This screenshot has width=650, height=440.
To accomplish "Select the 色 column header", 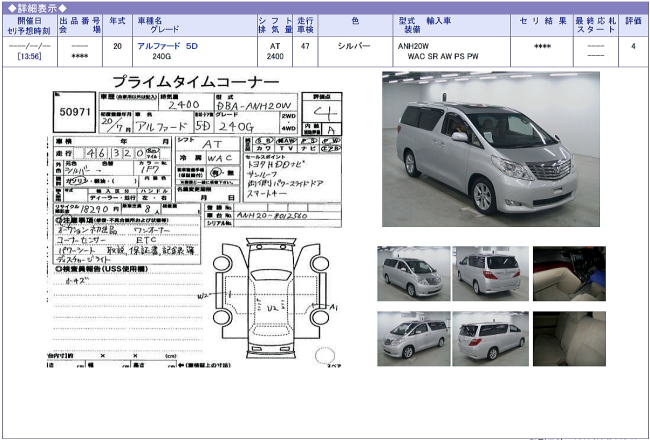I will click(355, 25).
